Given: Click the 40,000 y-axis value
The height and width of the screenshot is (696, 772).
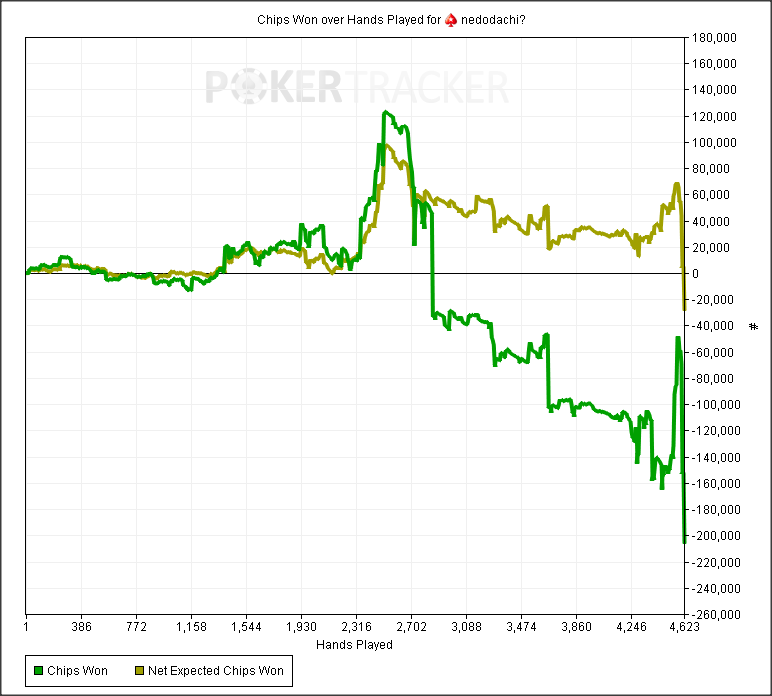Looking at the screenshot, I should pos(711,221).
